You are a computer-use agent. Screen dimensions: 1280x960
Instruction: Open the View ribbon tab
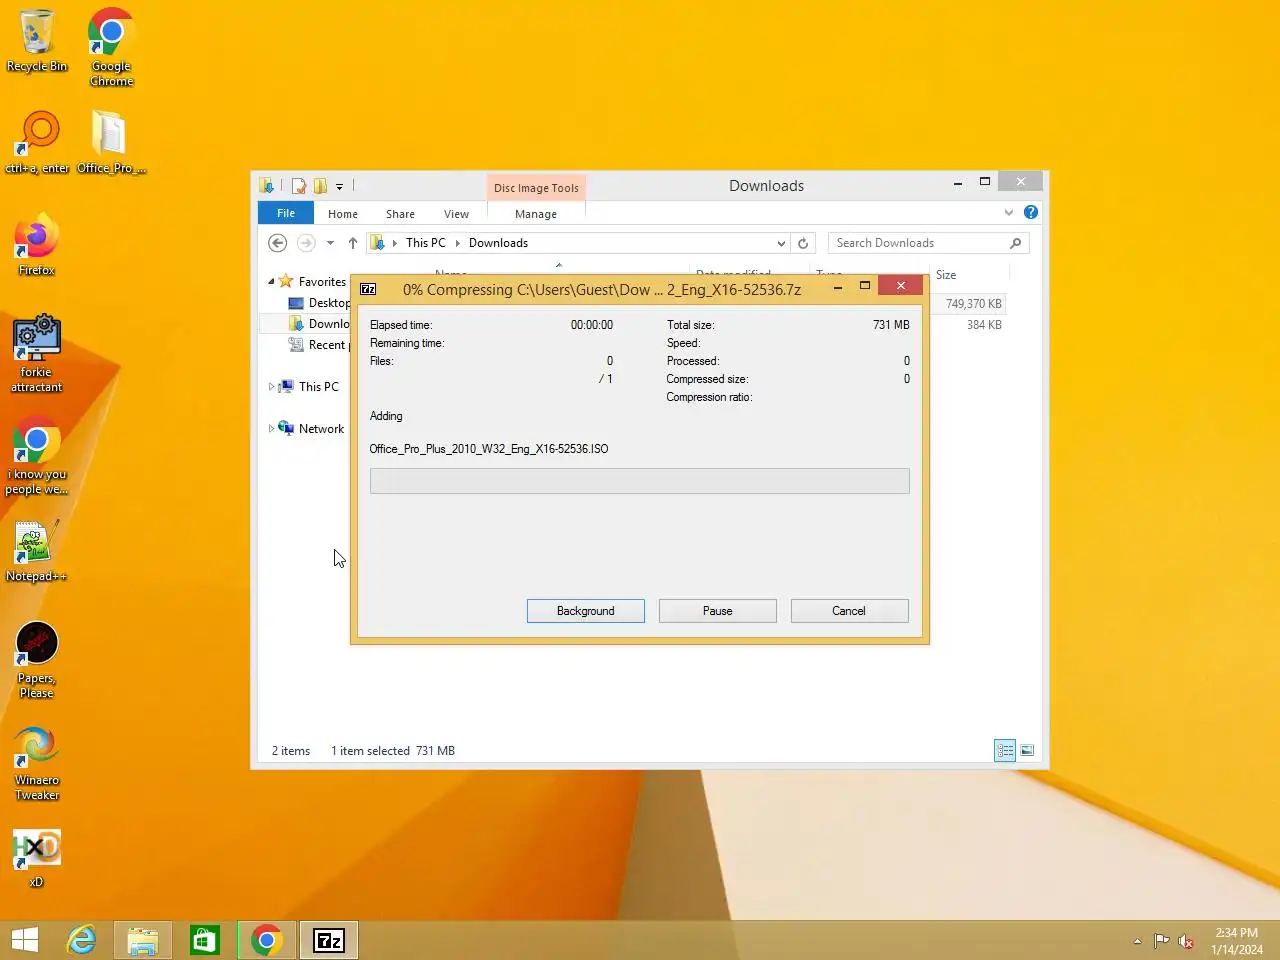456,214
